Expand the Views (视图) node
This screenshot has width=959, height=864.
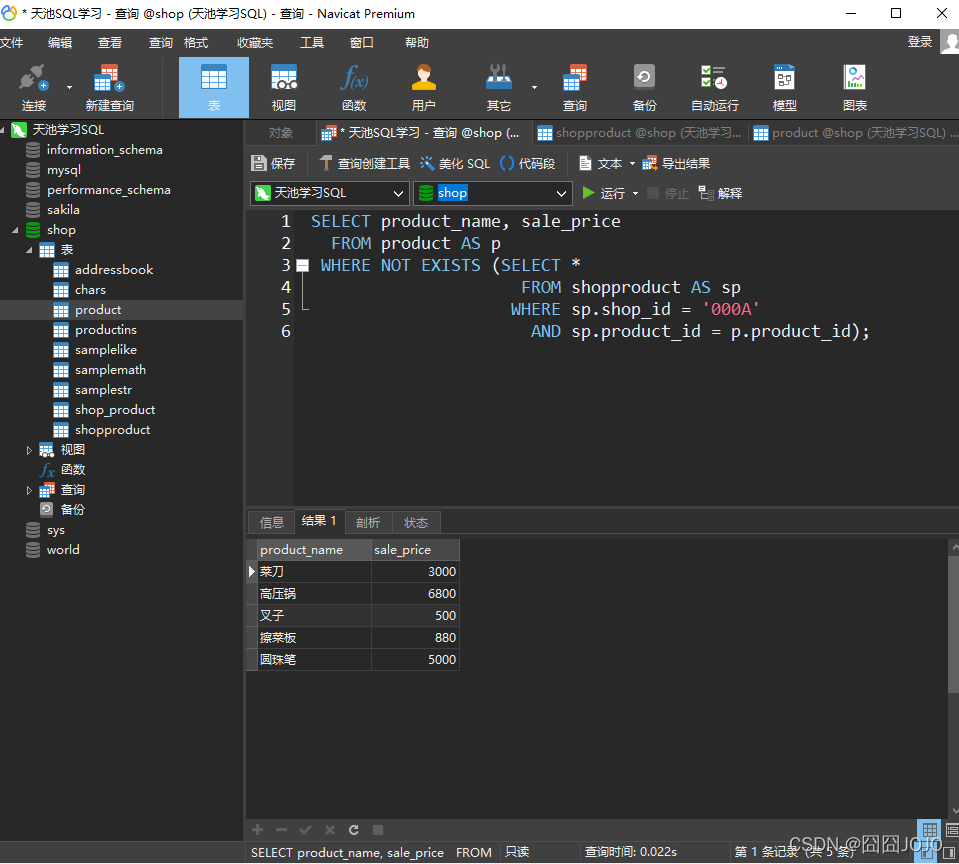tap(29, 450)
